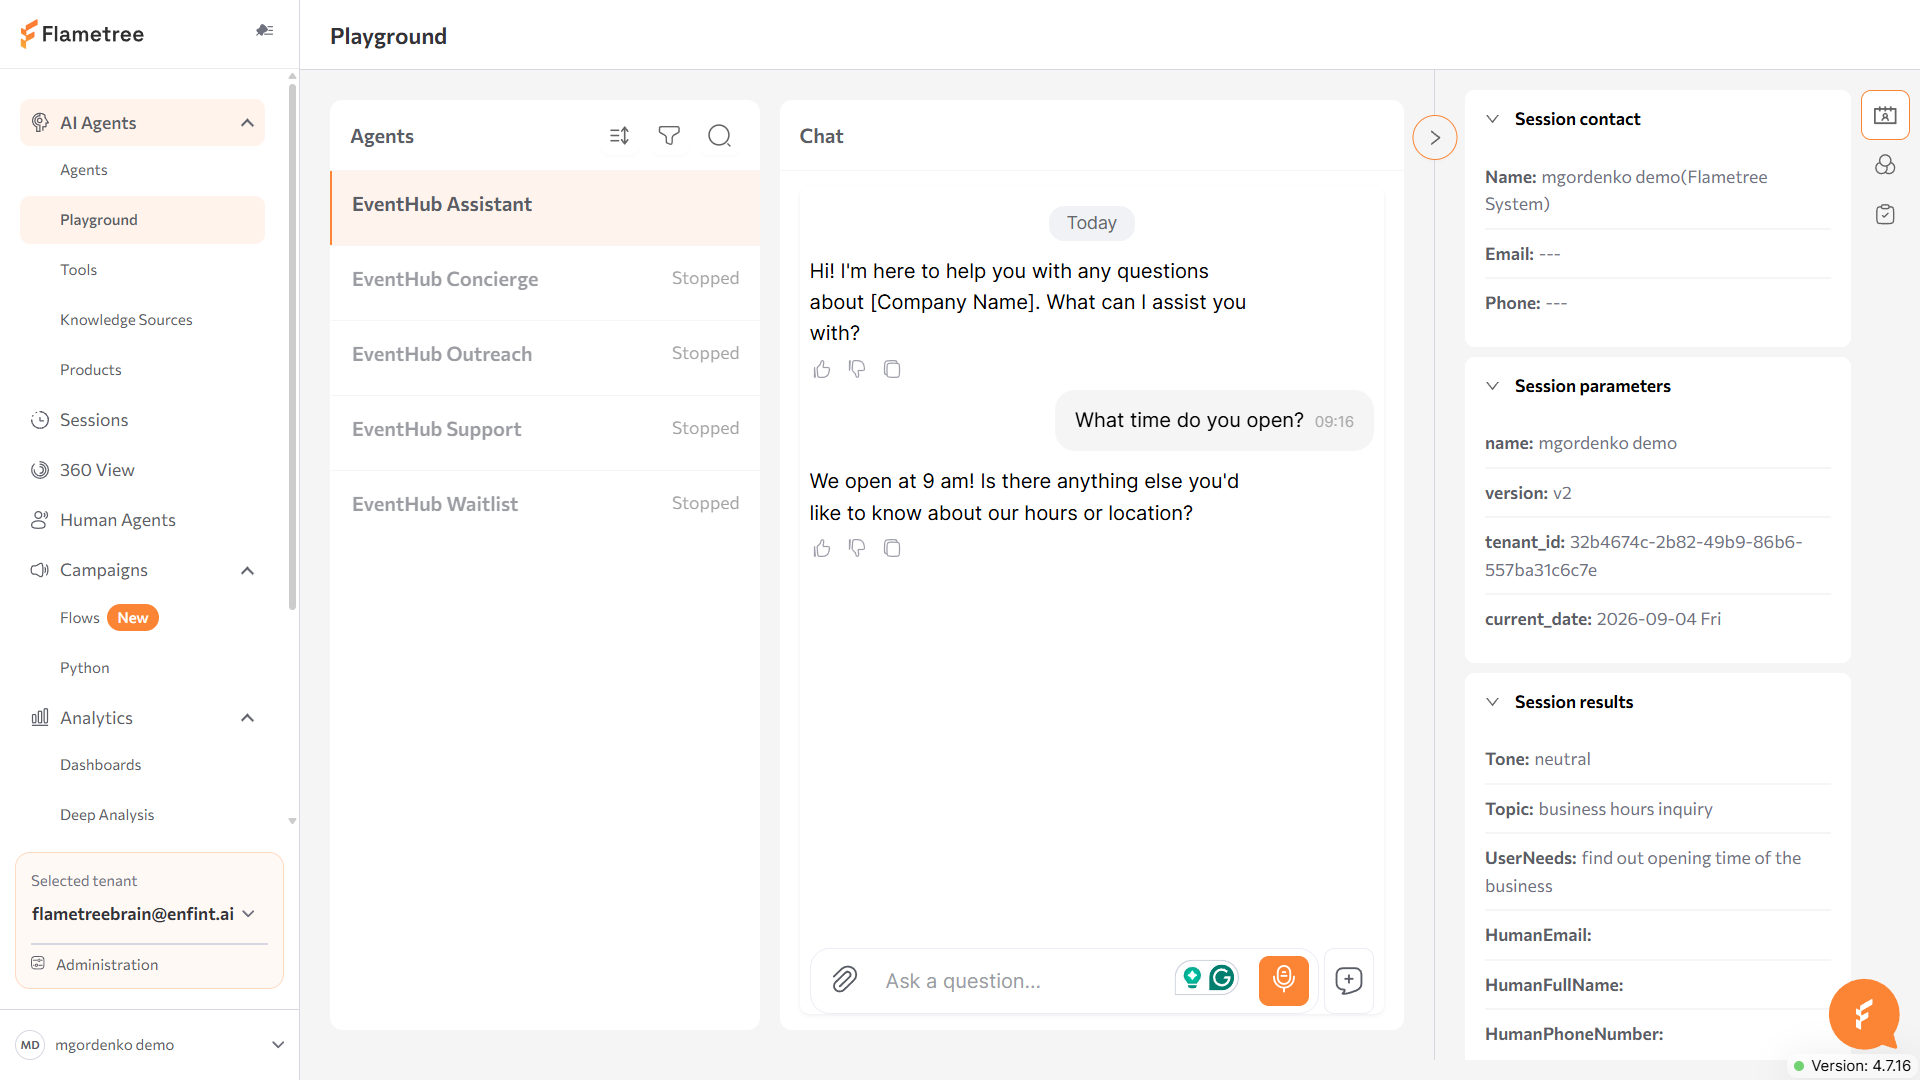Open the contact card icon in right rail

[1885, 116]
